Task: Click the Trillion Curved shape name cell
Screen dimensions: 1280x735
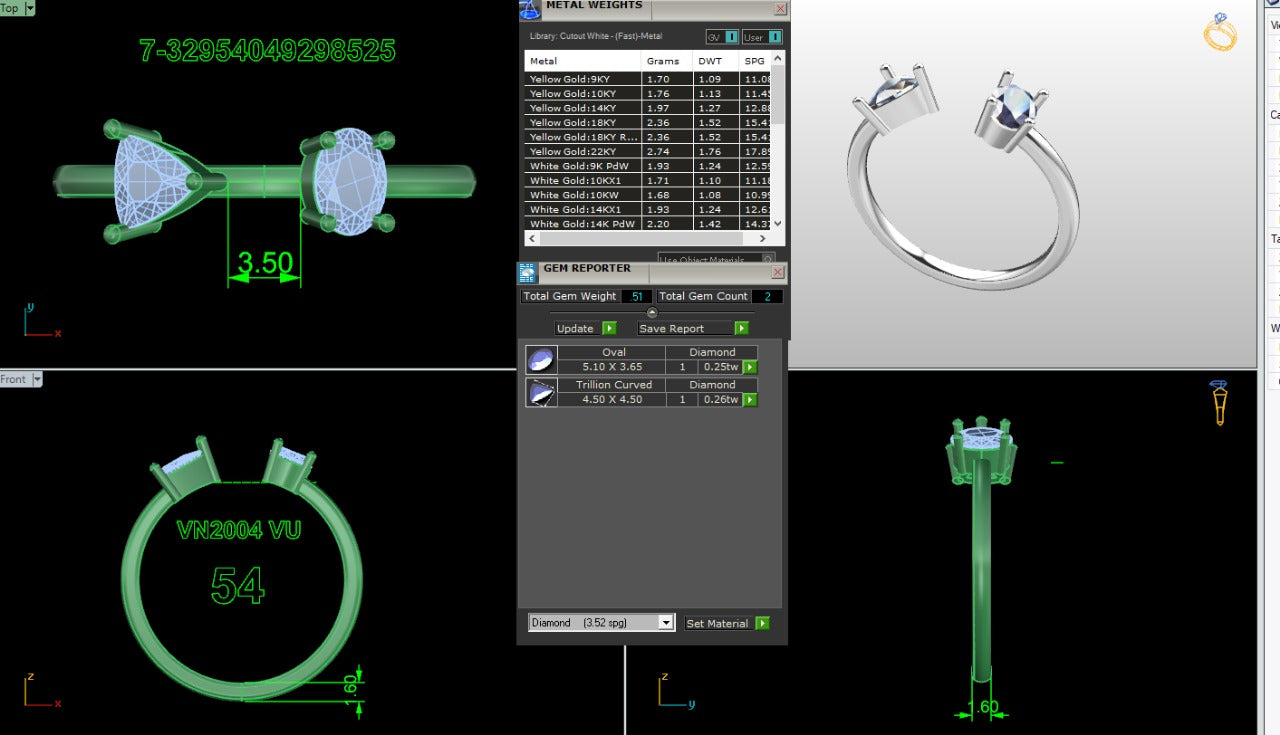Action: coord(613,384)
